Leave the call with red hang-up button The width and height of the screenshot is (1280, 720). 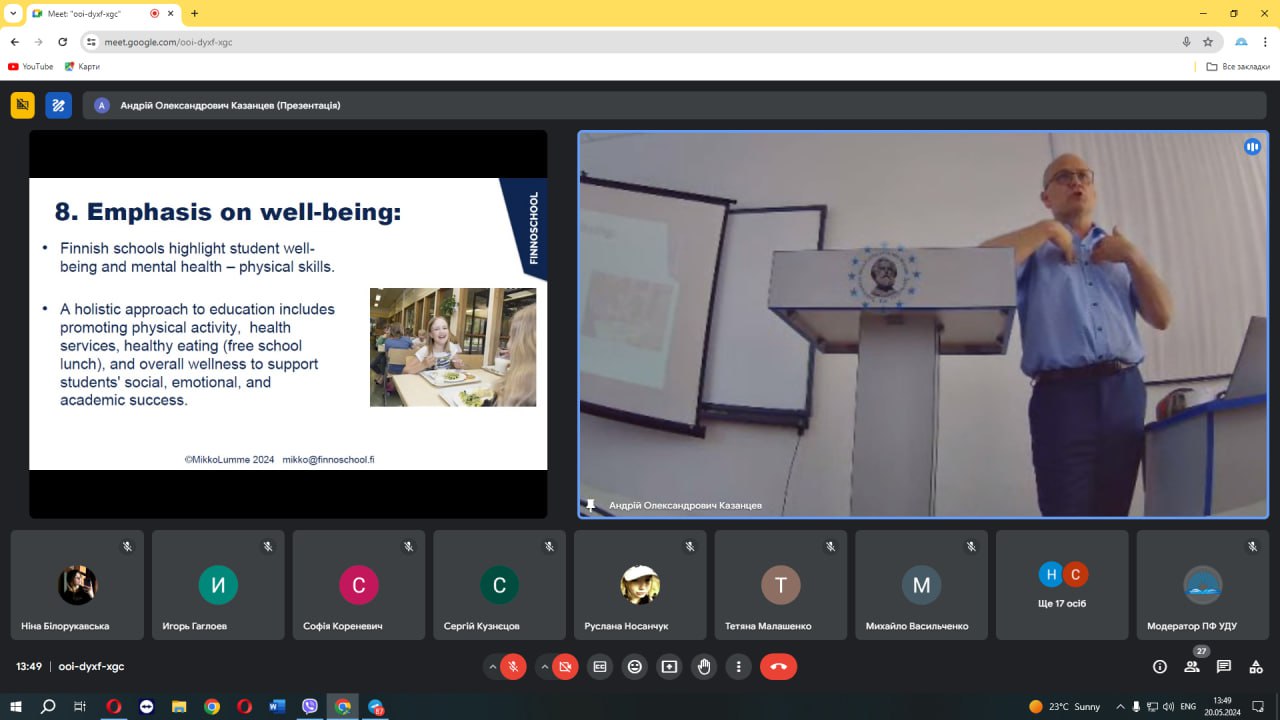pos(779,666)
